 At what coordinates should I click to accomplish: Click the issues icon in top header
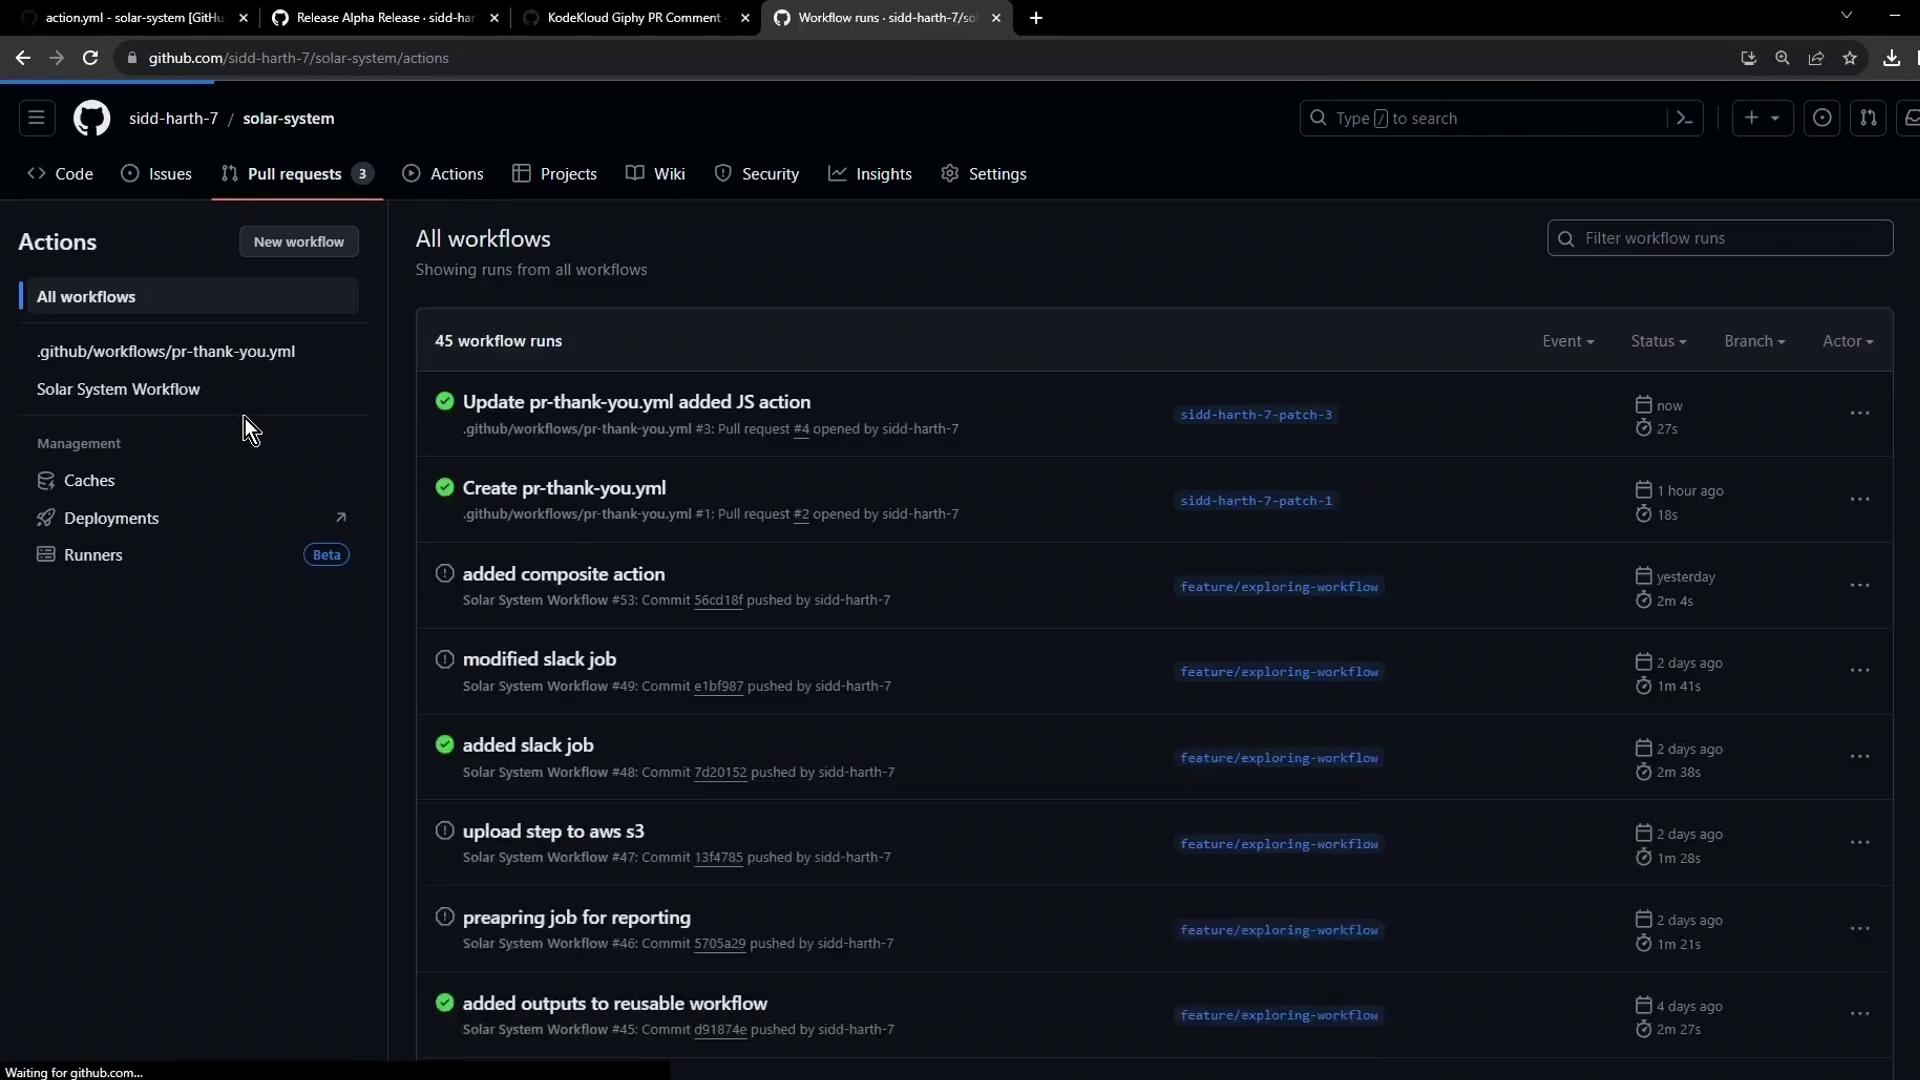(1822, 118)
